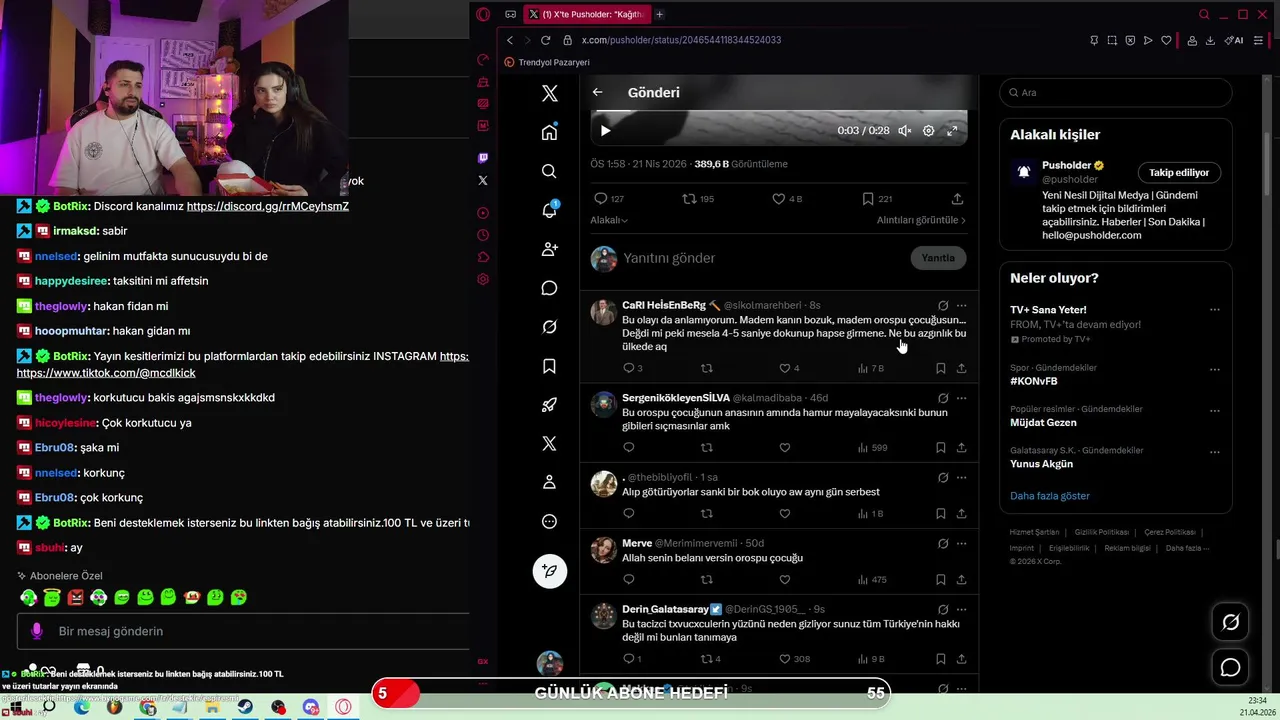This screenshot has height=720, width=1280.
Task: Open the #KONvFB trending topic
Action: [1033, 381]
